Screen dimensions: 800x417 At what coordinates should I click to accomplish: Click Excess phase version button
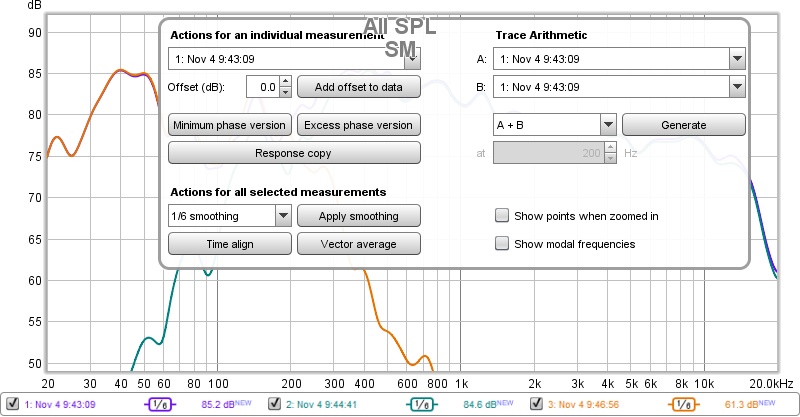click(x=359, y=125)
